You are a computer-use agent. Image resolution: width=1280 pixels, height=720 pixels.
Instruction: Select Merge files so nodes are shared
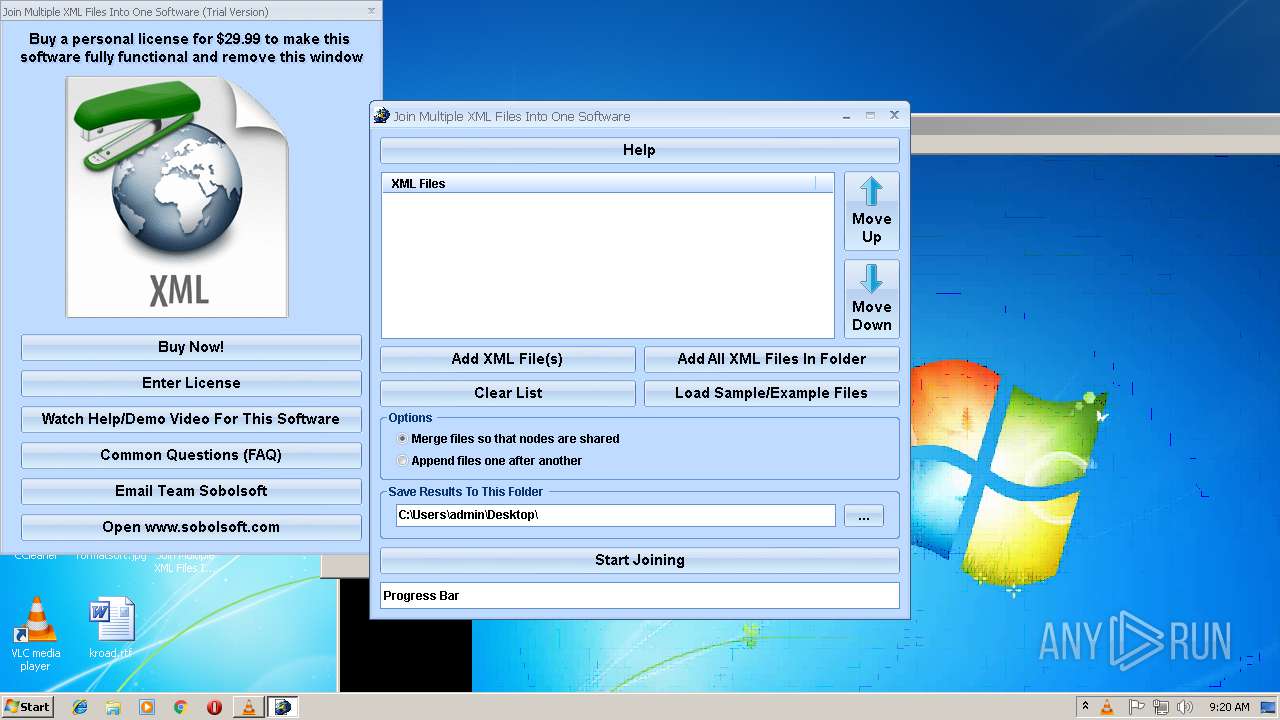507,438
